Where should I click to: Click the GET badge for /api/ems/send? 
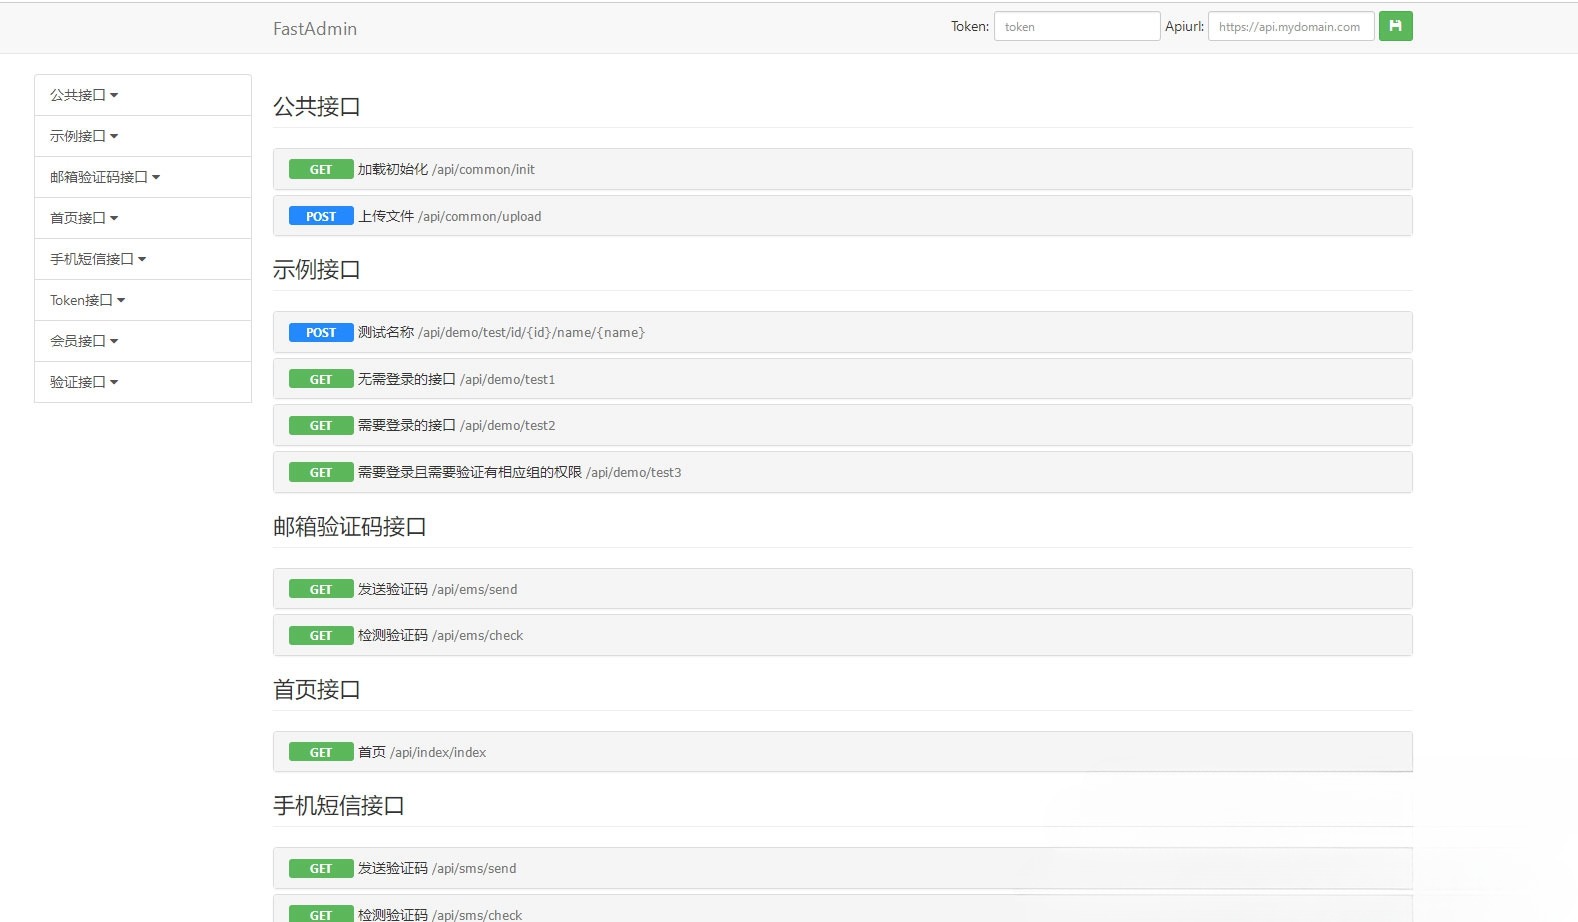pyautogui.click(x=321, y=590)
